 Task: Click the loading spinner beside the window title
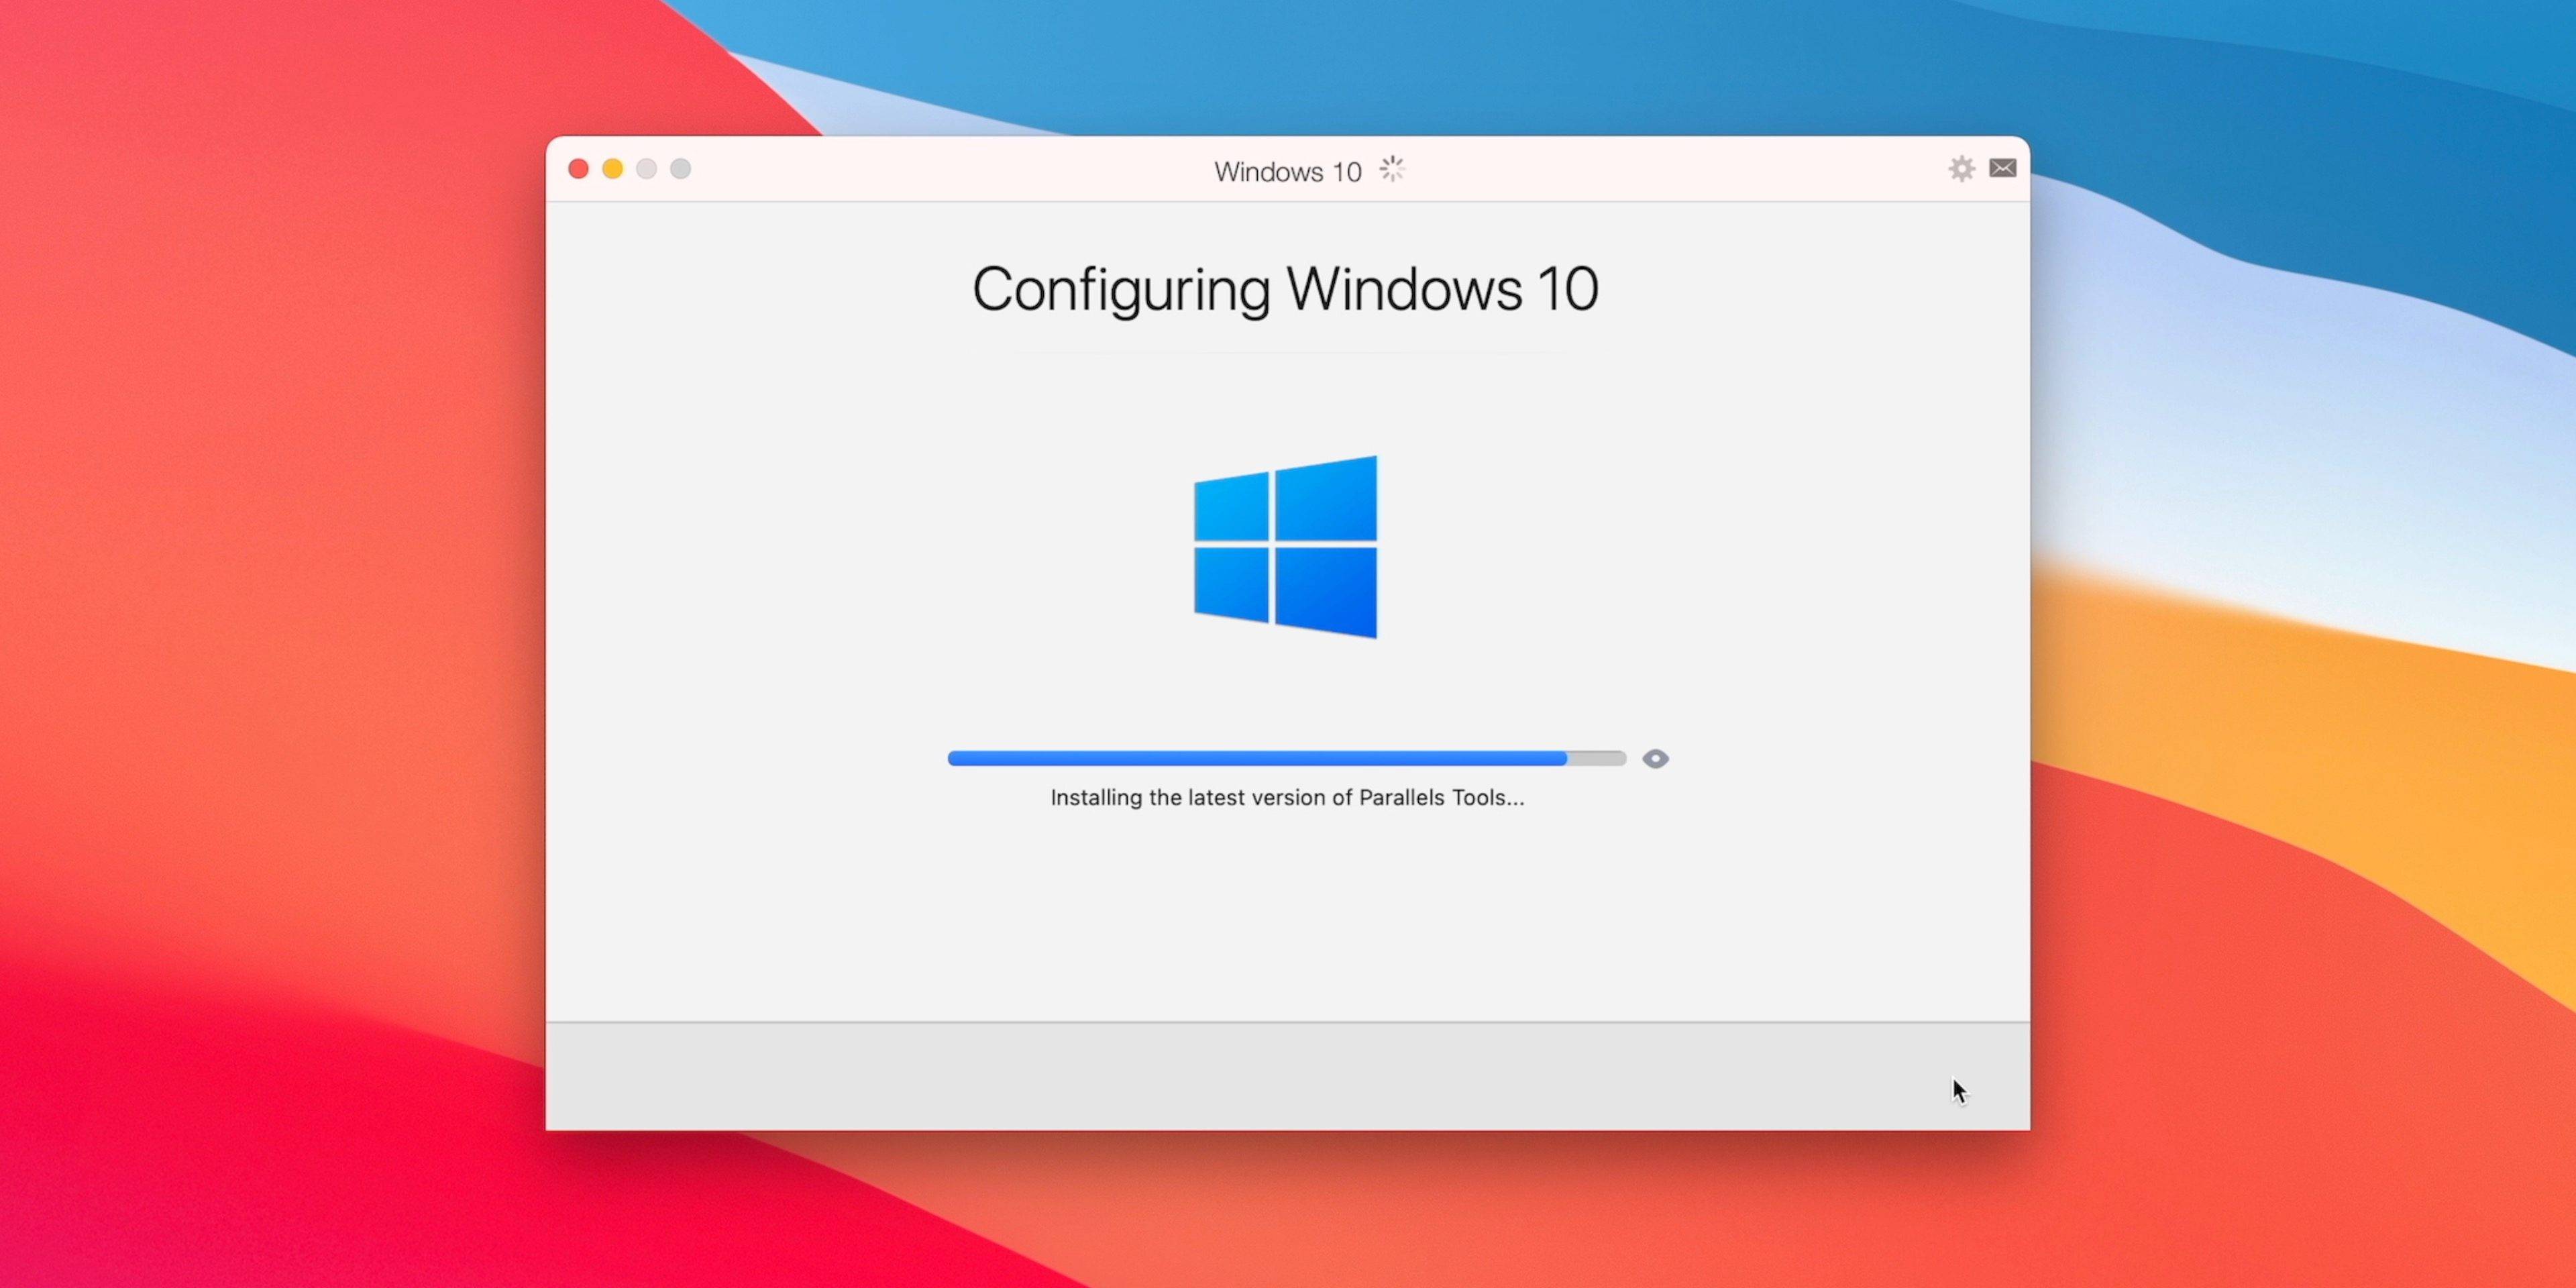pos(1392,169)
